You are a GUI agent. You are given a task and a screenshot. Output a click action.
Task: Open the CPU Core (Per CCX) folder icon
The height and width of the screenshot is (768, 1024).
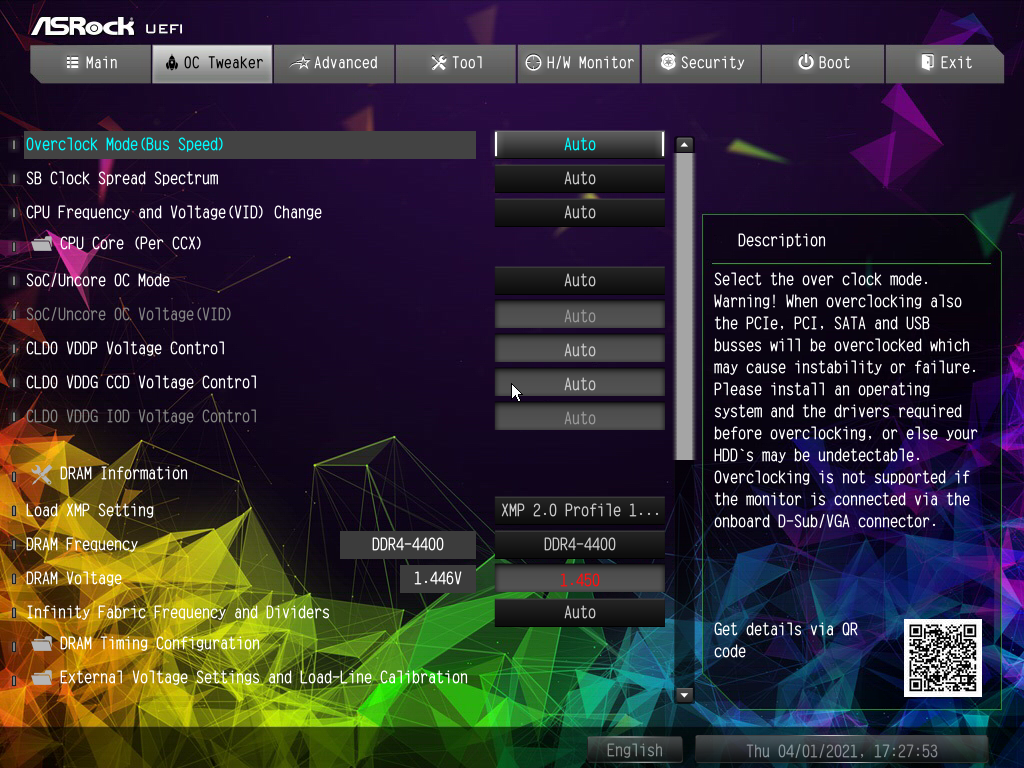click(42, 244)
